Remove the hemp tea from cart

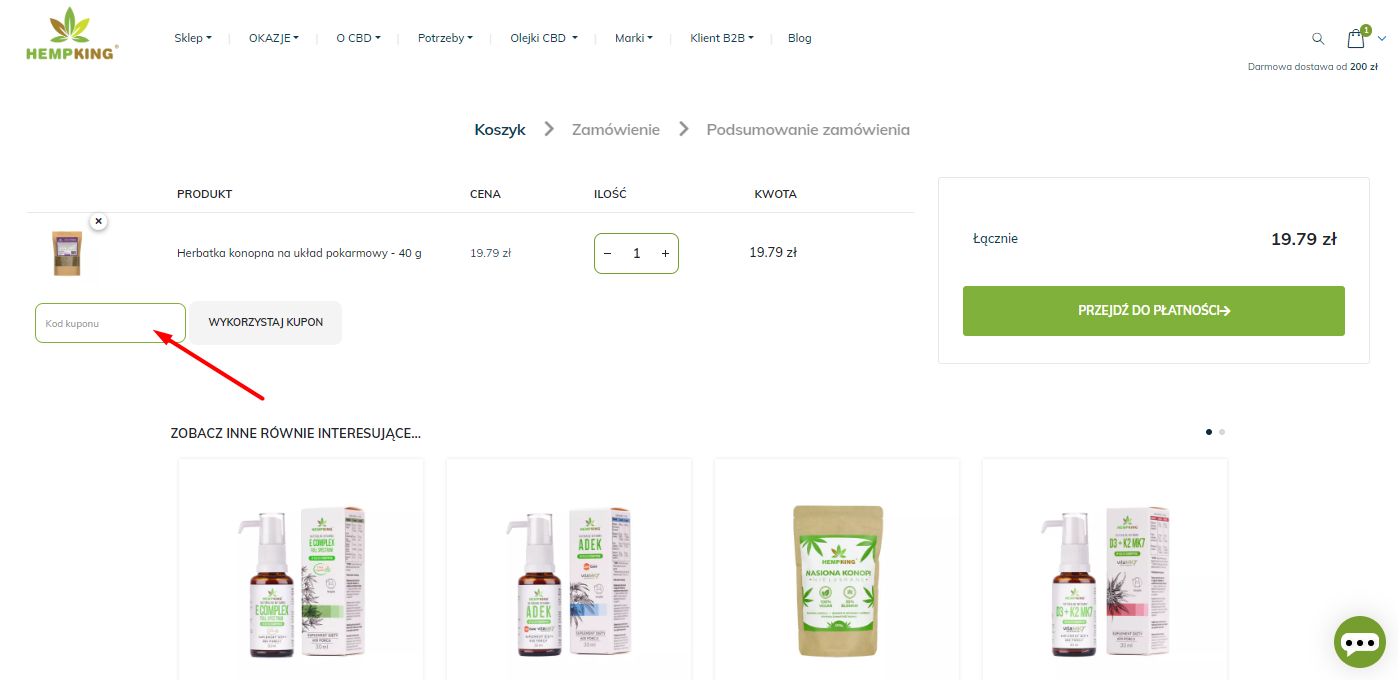tap(98, 221)
